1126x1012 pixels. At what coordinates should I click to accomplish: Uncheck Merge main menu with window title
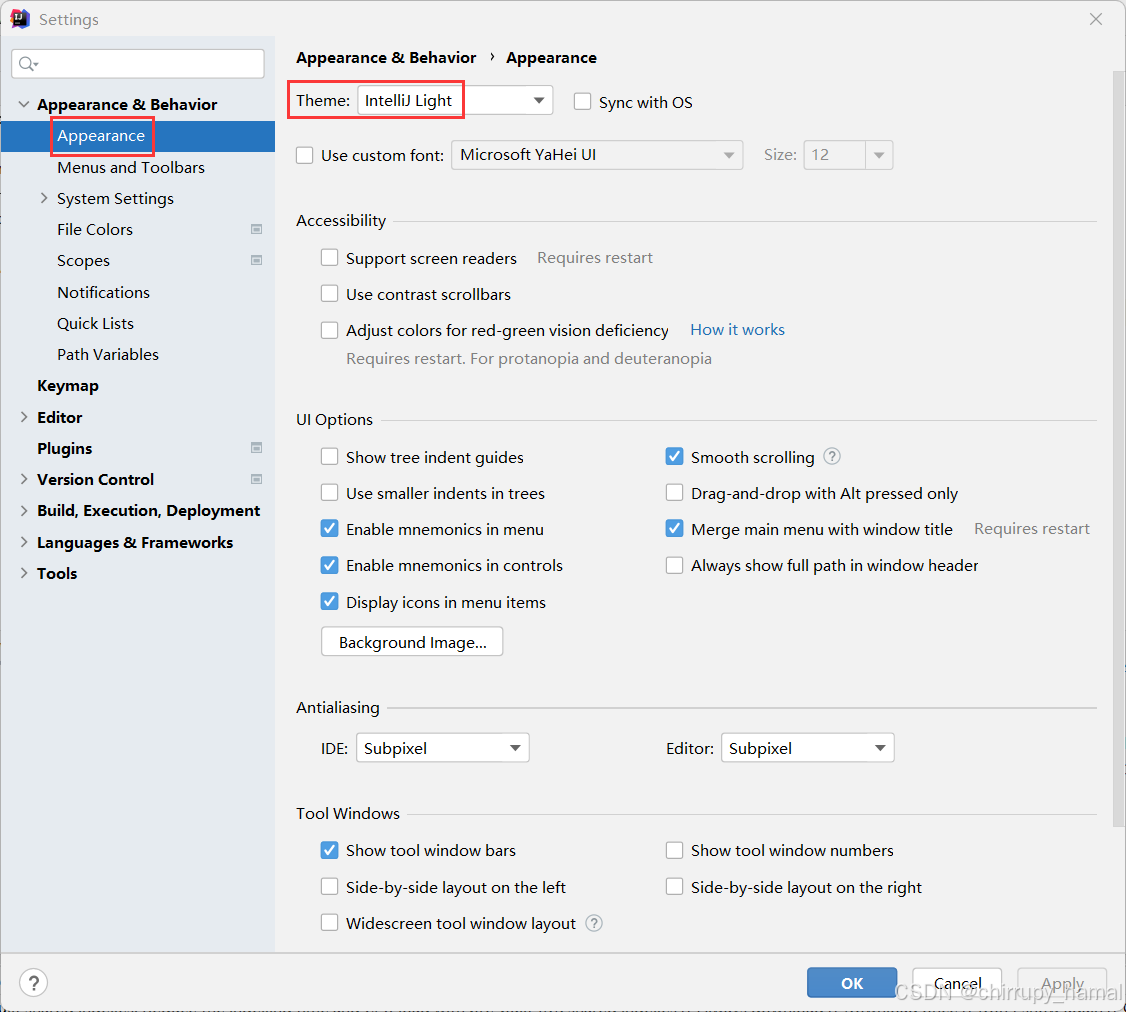click(x=674, y=529)
